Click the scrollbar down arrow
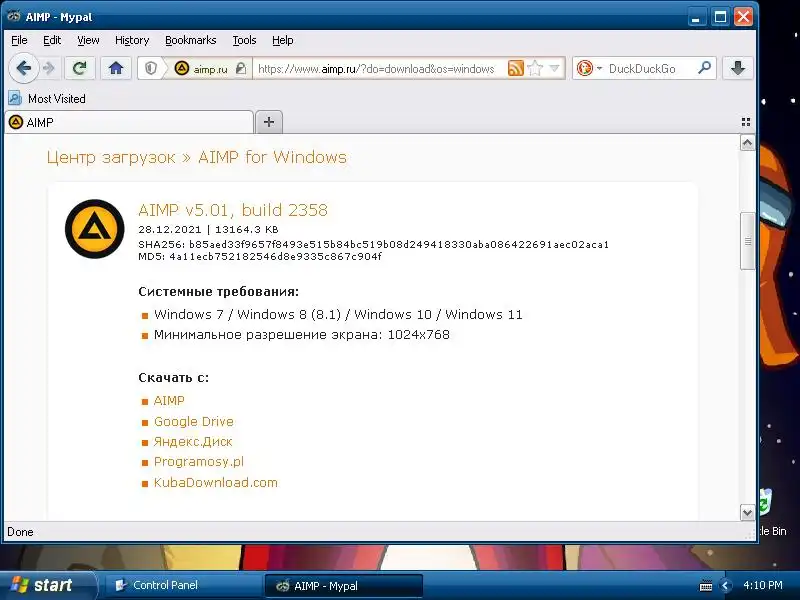The height and width of the screenshot is (600, 800). [747, 512]
